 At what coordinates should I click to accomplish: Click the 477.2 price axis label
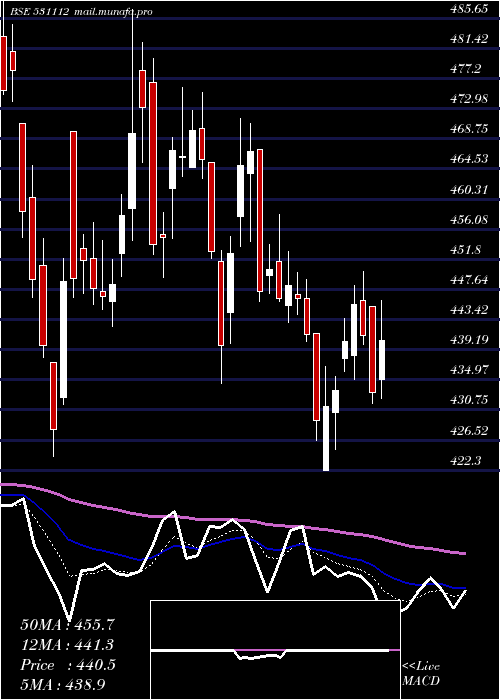coord(466,69)
